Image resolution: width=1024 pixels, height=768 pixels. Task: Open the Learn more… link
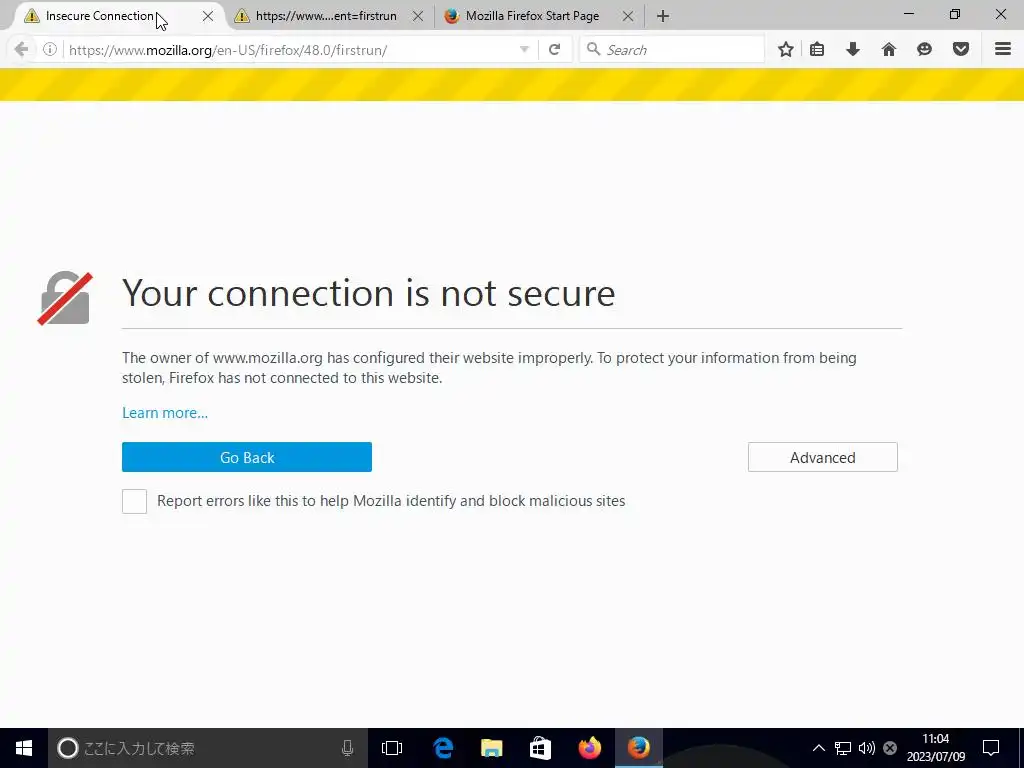165,413
